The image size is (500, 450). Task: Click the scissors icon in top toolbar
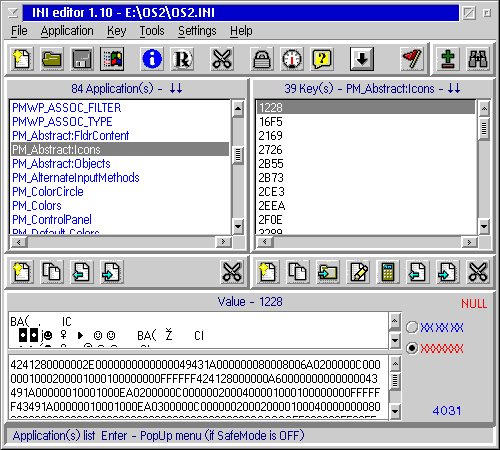pos(222,59)
